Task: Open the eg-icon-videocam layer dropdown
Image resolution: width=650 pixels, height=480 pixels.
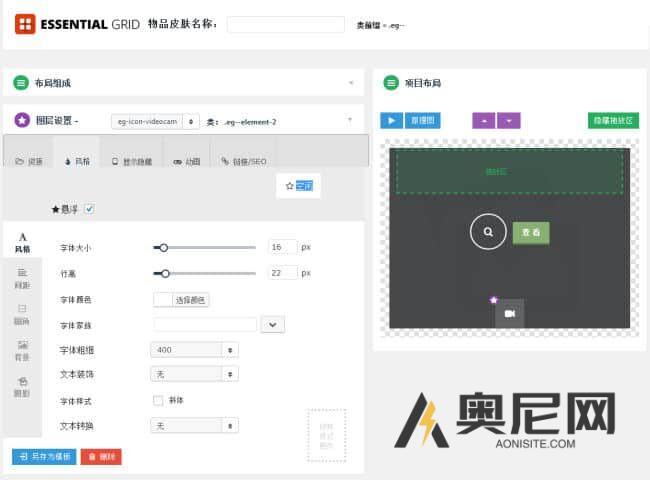Action: [x=155, y=121]
